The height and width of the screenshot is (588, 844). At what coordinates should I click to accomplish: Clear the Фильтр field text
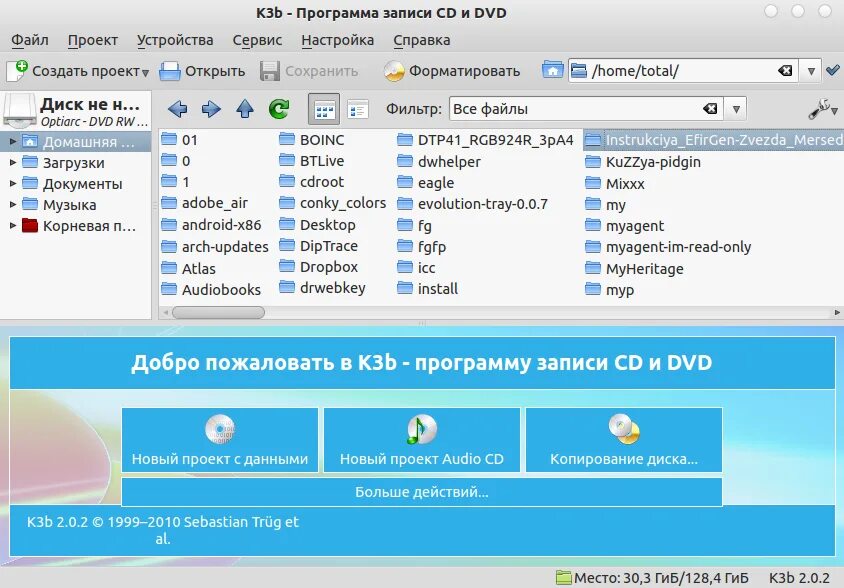[x=710, y=109]
